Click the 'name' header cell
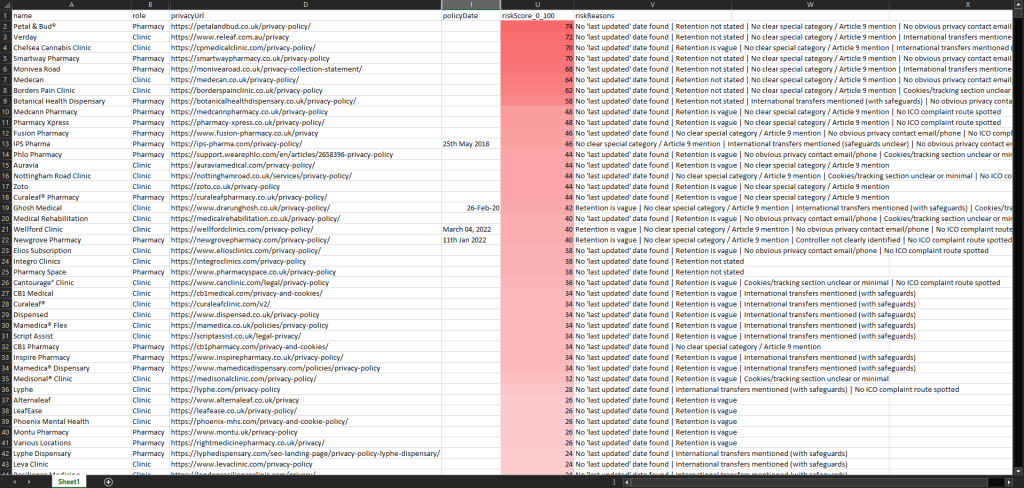The width and height of the screenshot is (1024, 488). (x=71, y=14)
